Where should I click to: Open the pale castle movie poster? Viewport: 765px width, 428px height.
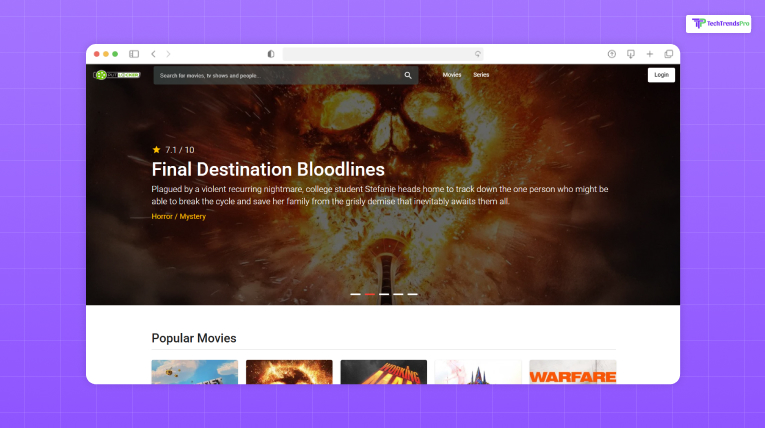coord(478,372)
